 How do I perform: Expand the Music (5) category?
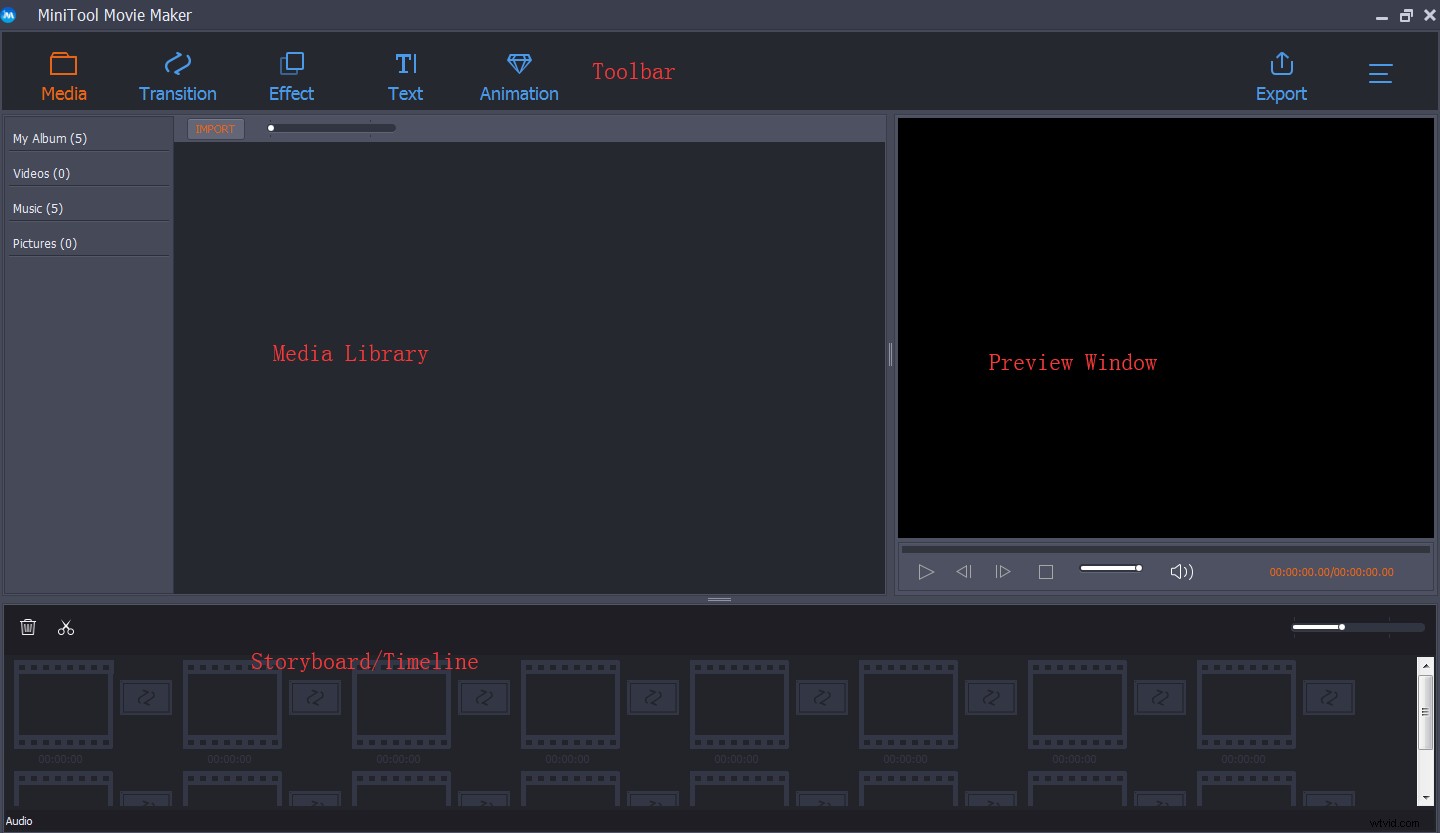38,208
